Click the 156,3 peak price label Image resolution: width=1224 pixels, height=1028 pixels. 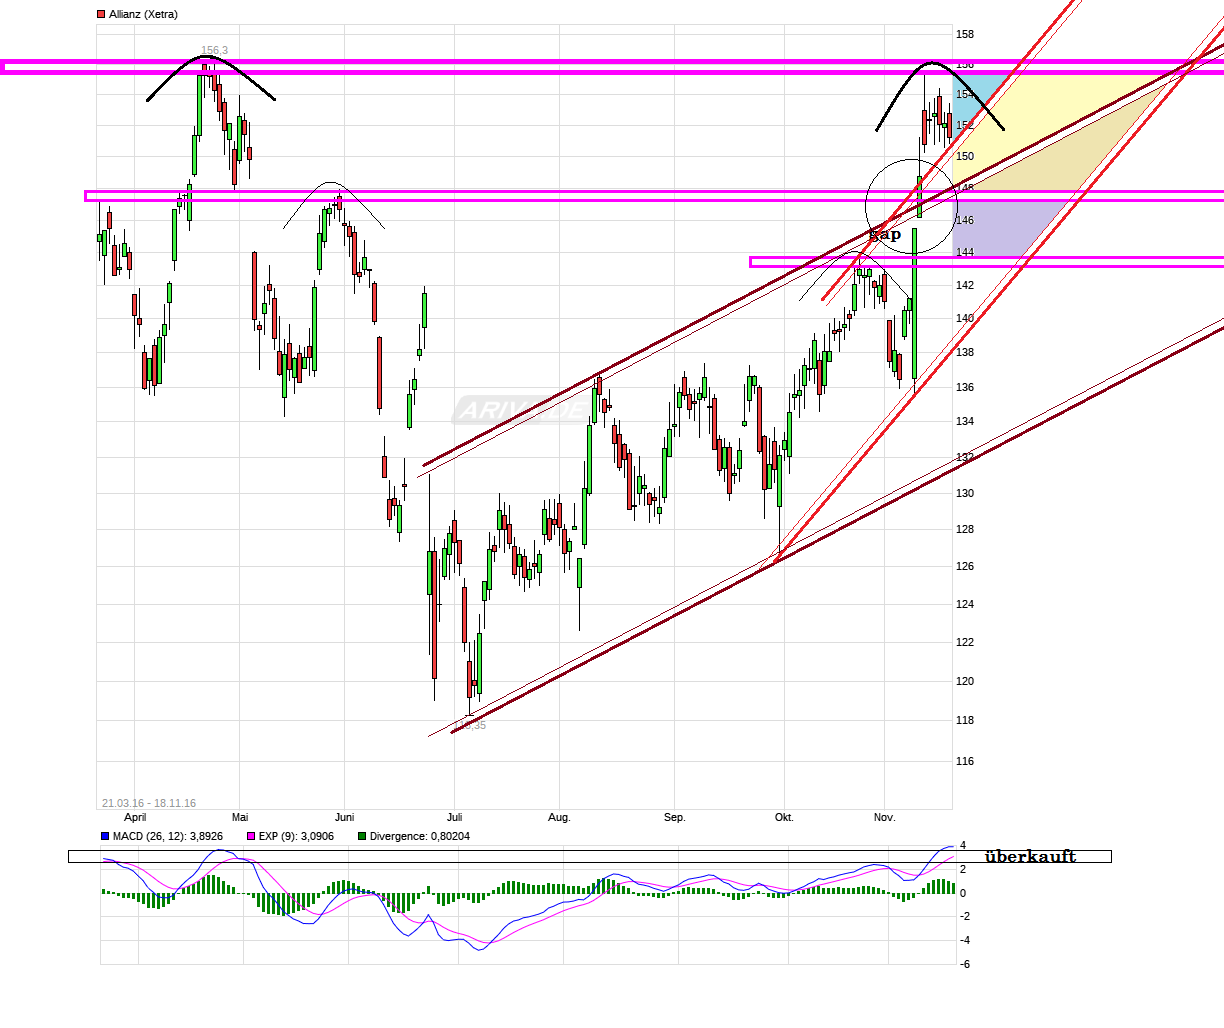(214, 48)
